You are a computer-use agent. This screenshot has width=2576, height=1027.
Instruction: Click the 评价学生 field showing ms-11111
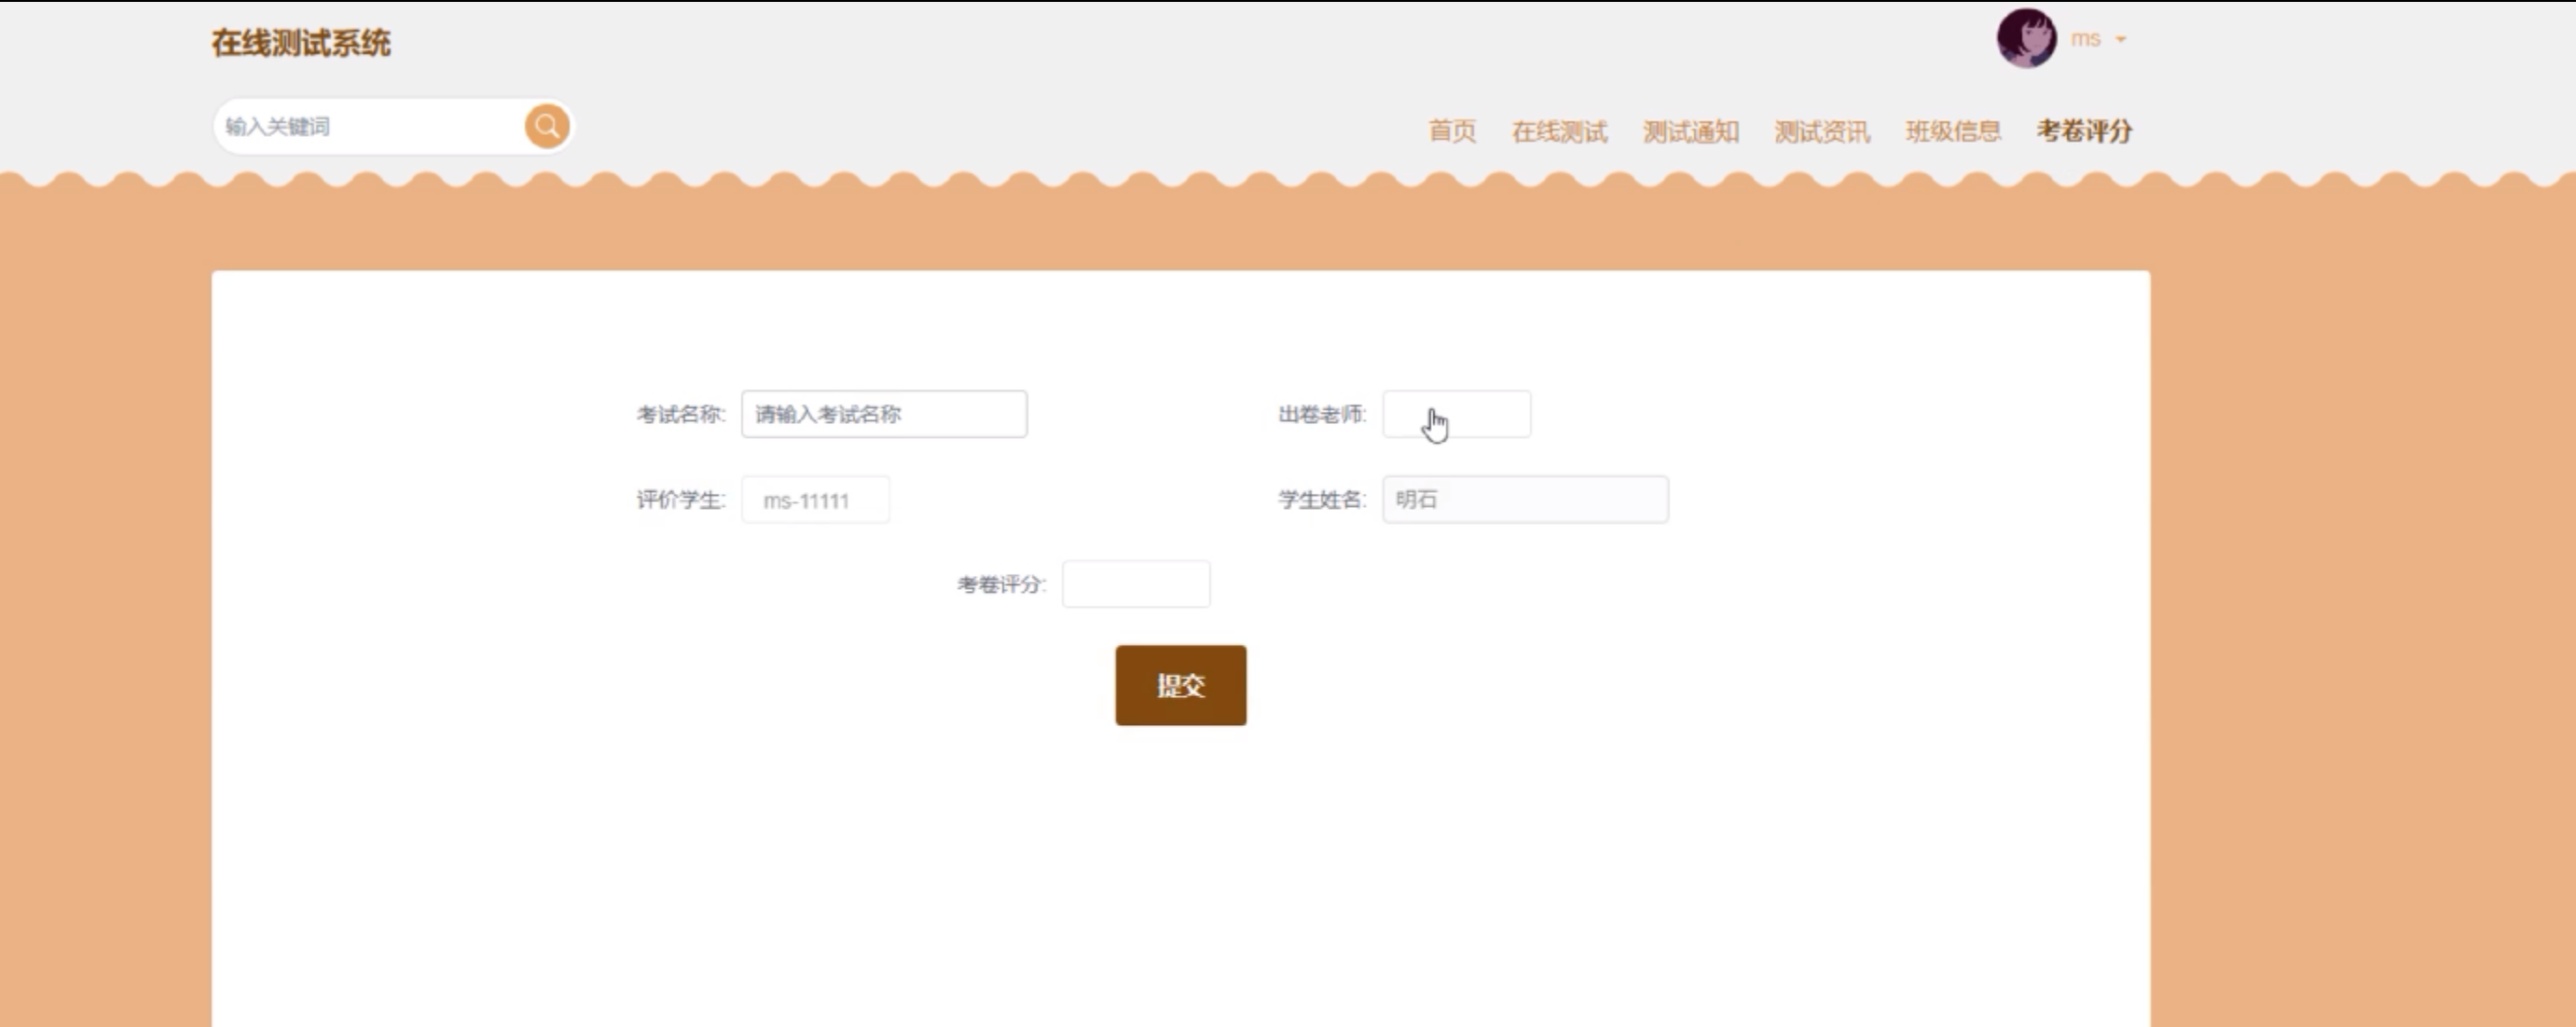point(814,500)
